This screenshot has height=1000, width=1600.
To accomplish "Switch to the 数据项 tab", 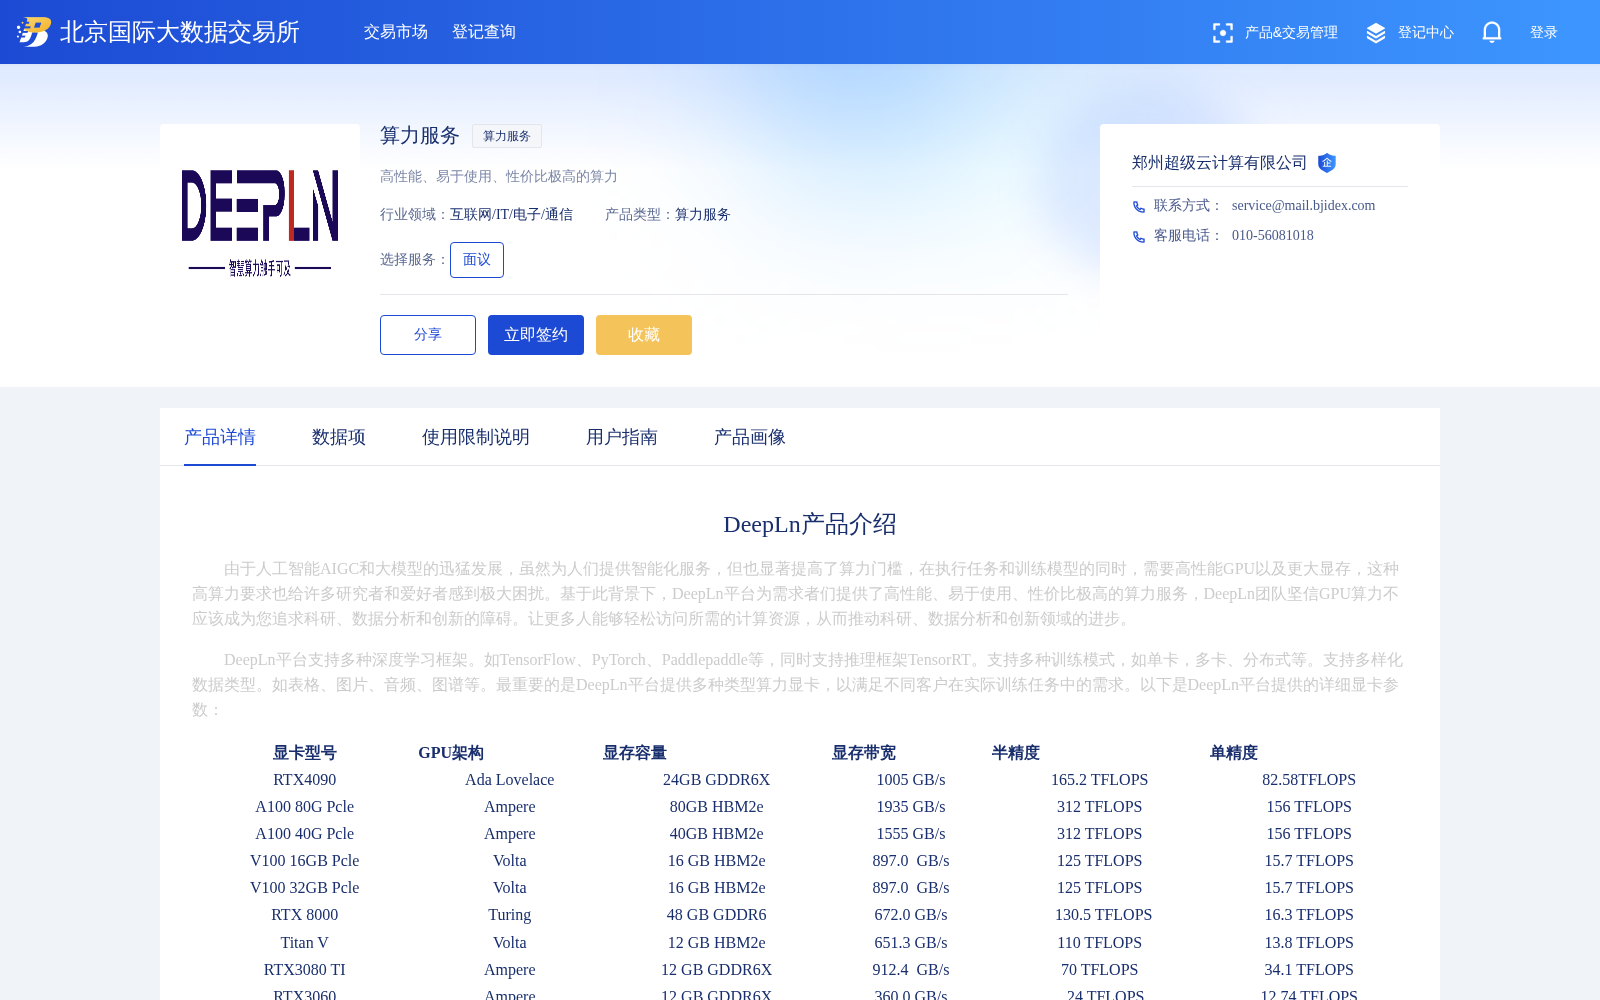I will [339, 437].
